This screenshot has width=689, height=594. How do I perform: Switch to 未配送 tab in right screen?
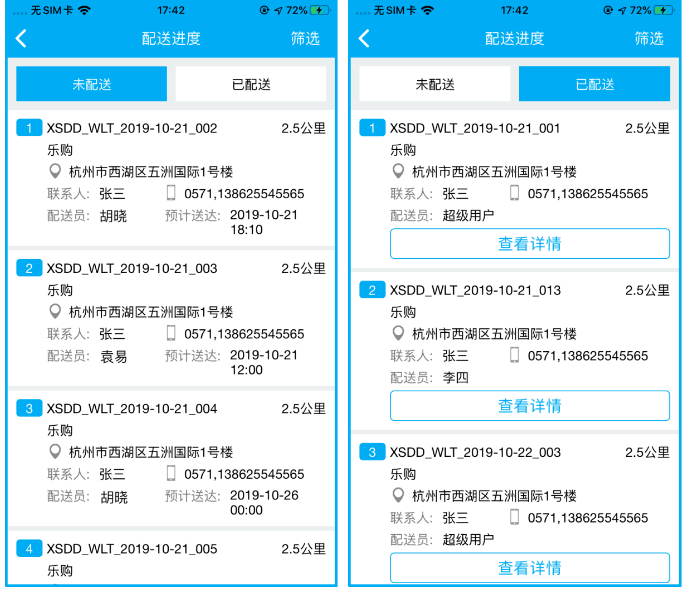(x=435, y=83)
